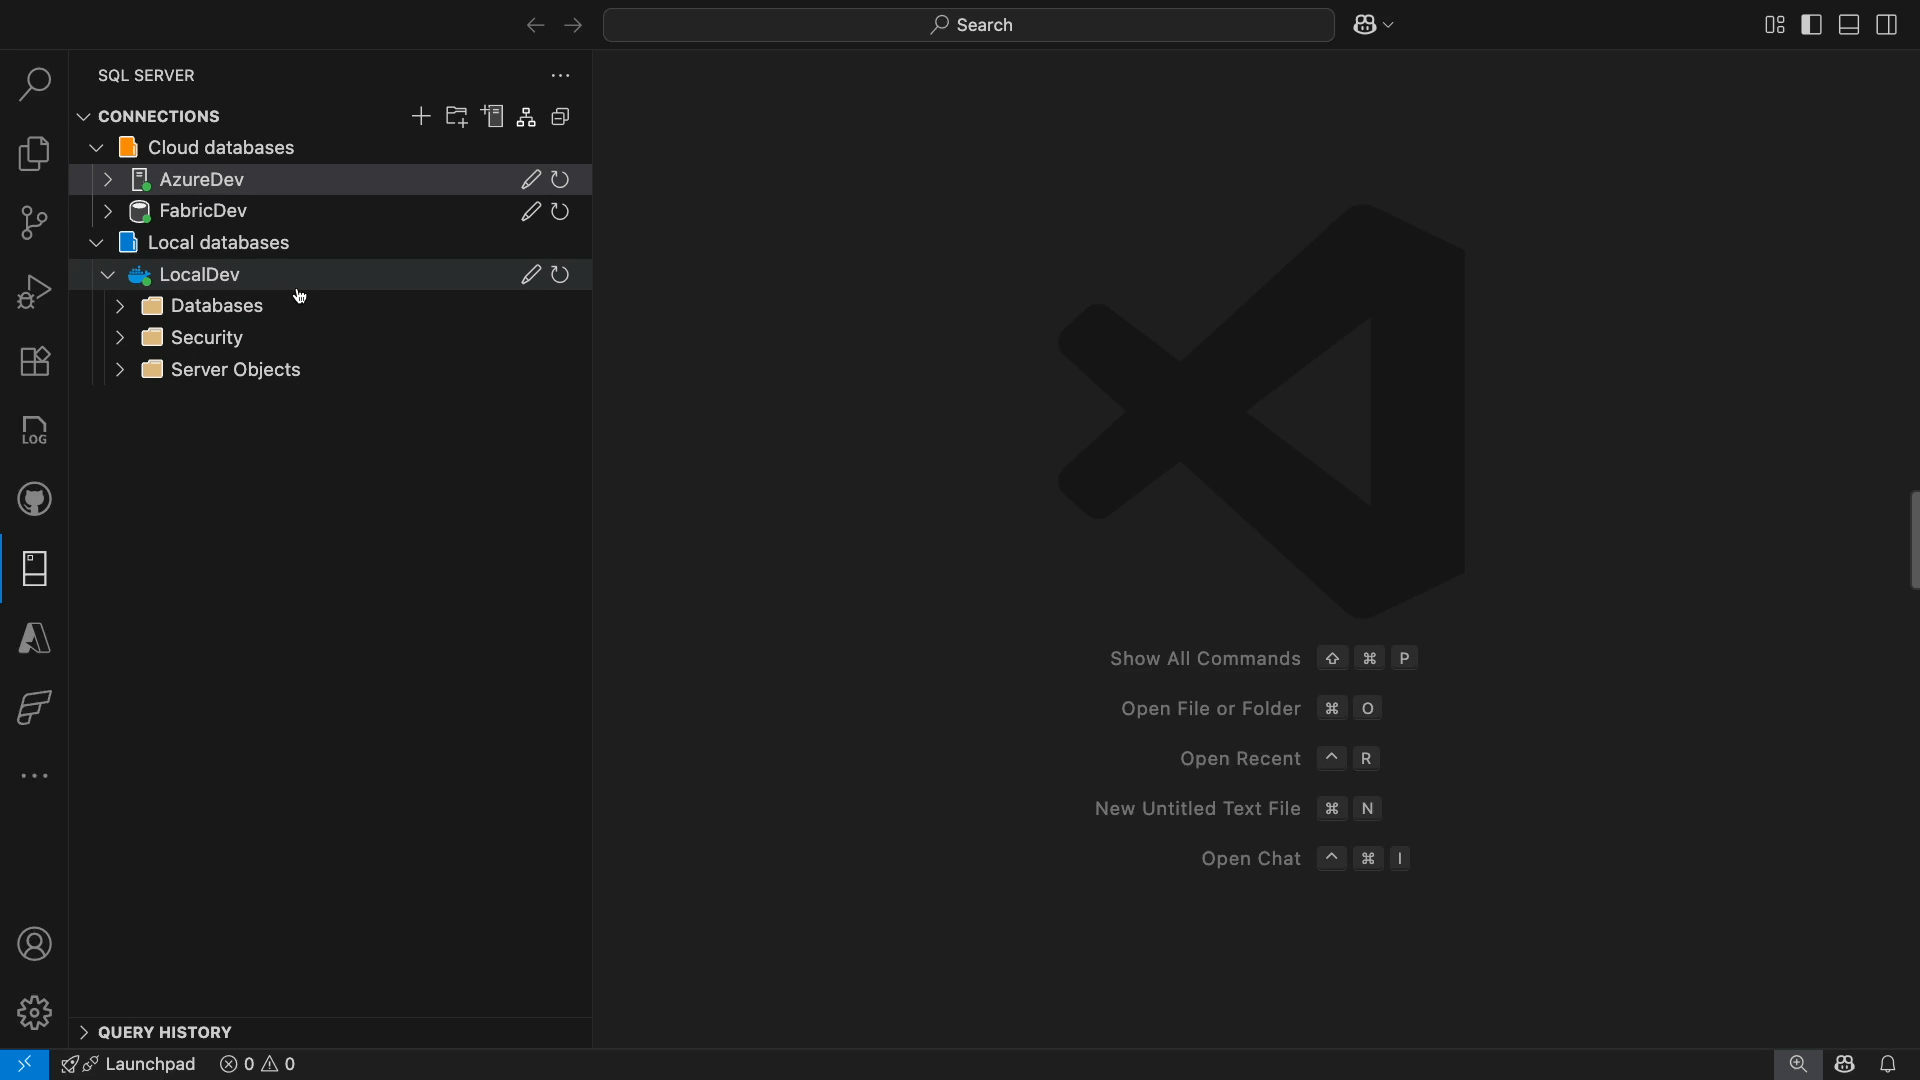Expand the Server Objects folder
Screen dimensions: 1920x1080
[x=120, y=370]
